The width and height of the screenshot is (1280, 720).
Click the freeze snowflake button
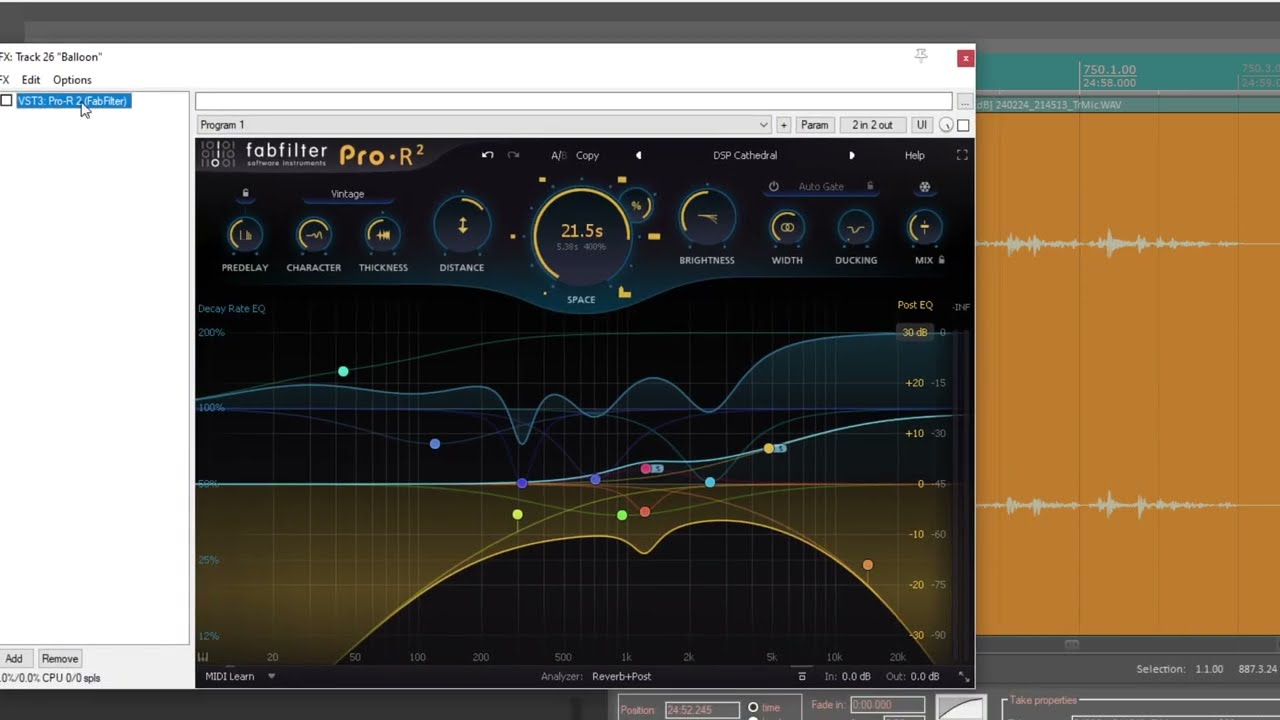pyautogui.click(x=924, y=187)
